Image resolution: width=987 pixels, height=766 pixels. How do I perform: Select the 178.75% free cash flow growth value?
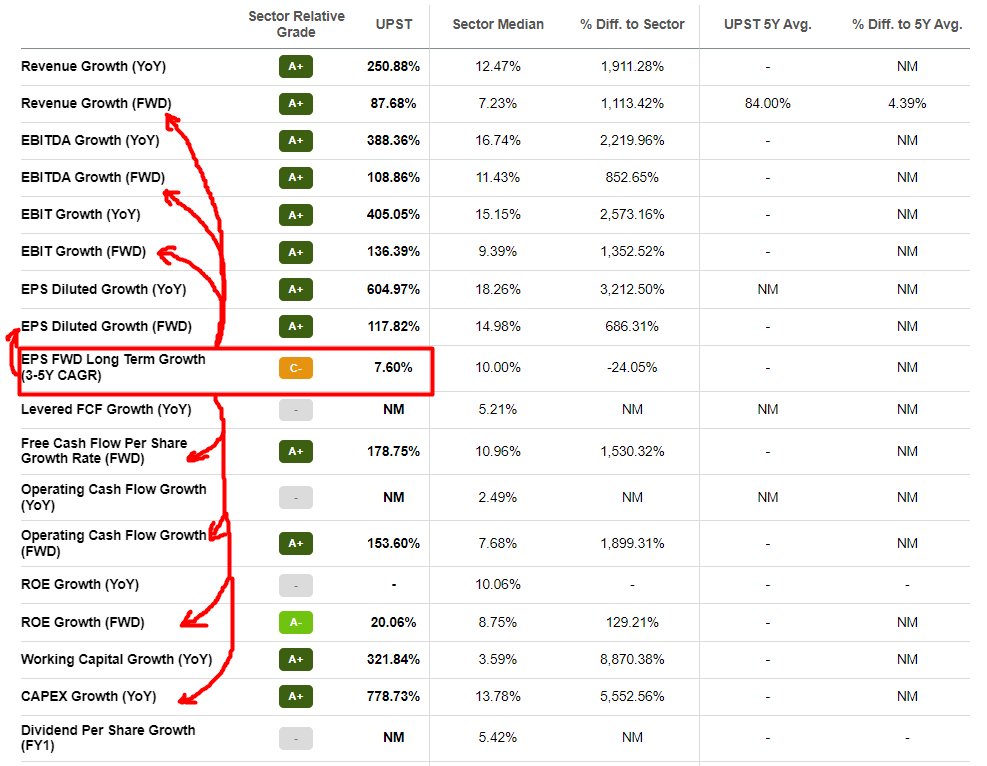[393, 451]
